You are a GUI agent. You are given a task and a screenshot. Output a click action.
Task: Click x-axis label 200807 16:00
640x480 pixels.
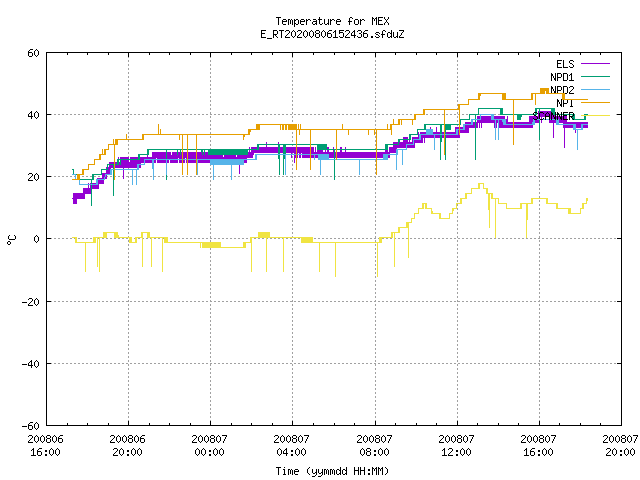click(538, 445)
